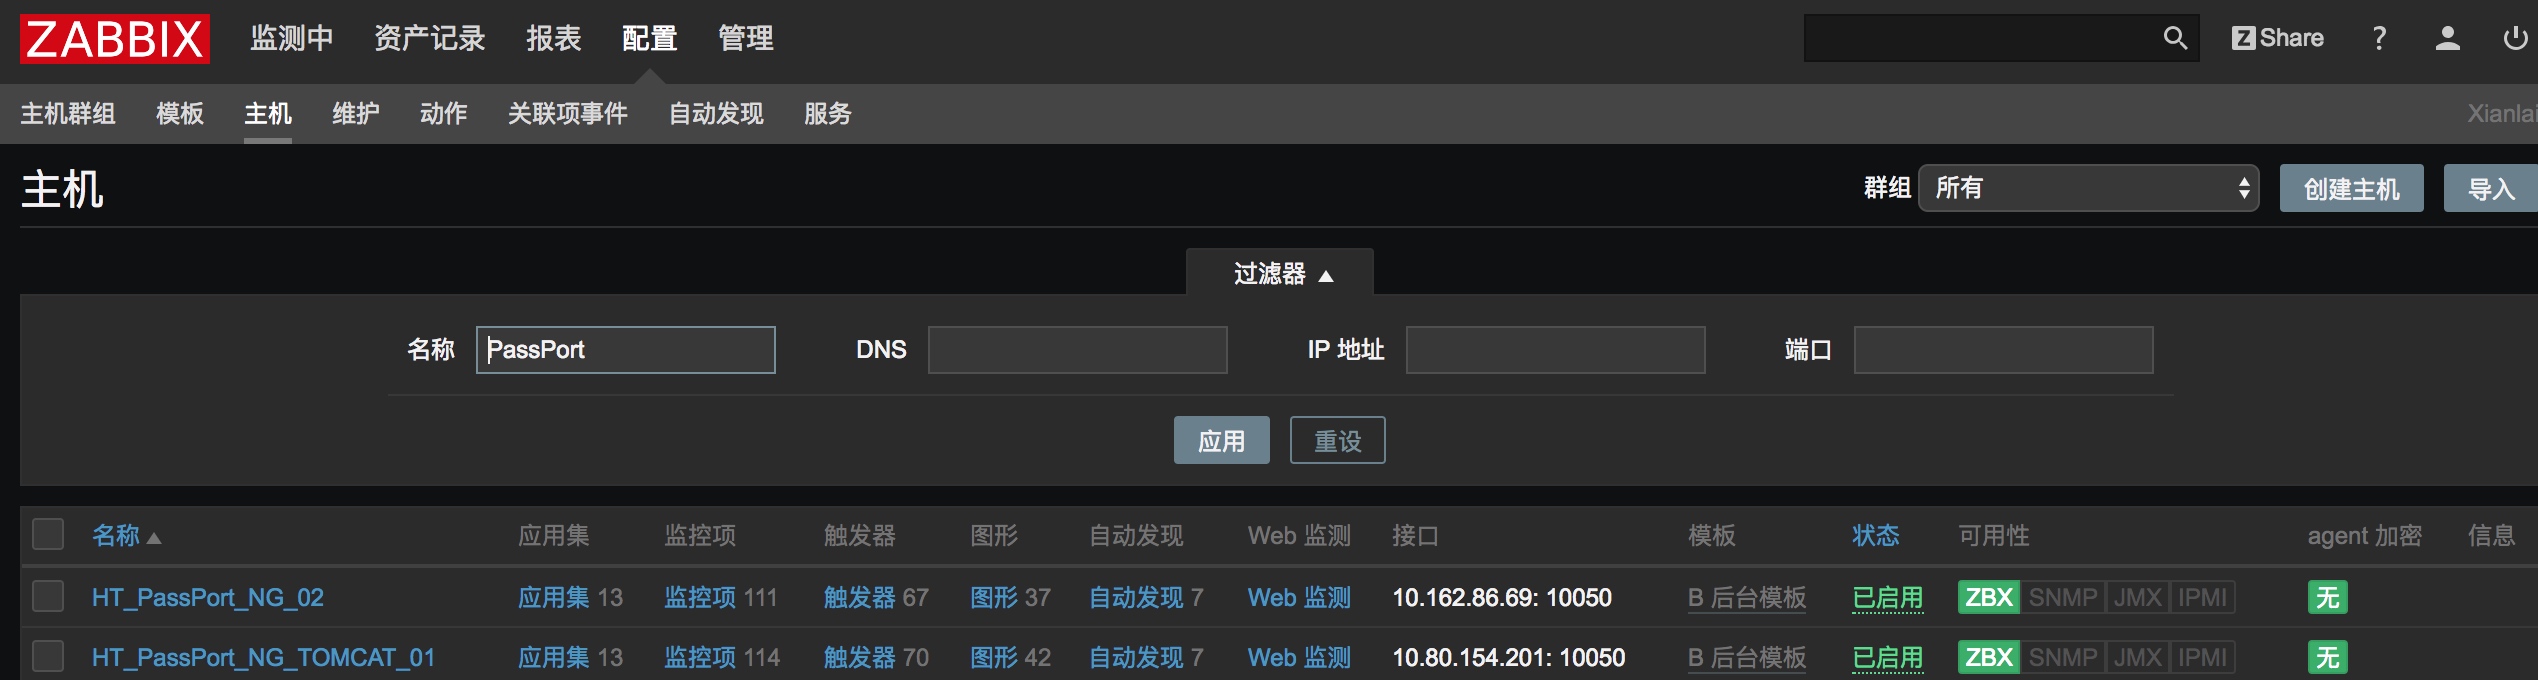
Task: Open the user profile icon
Action: pos(2447,39)
